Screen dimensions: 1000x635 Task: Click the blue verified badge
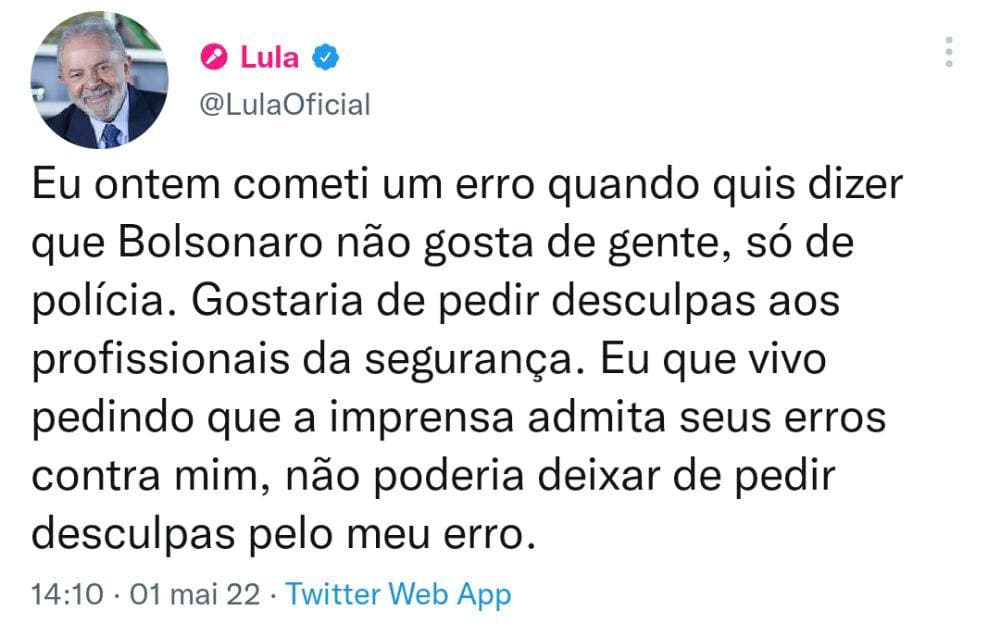326,57
